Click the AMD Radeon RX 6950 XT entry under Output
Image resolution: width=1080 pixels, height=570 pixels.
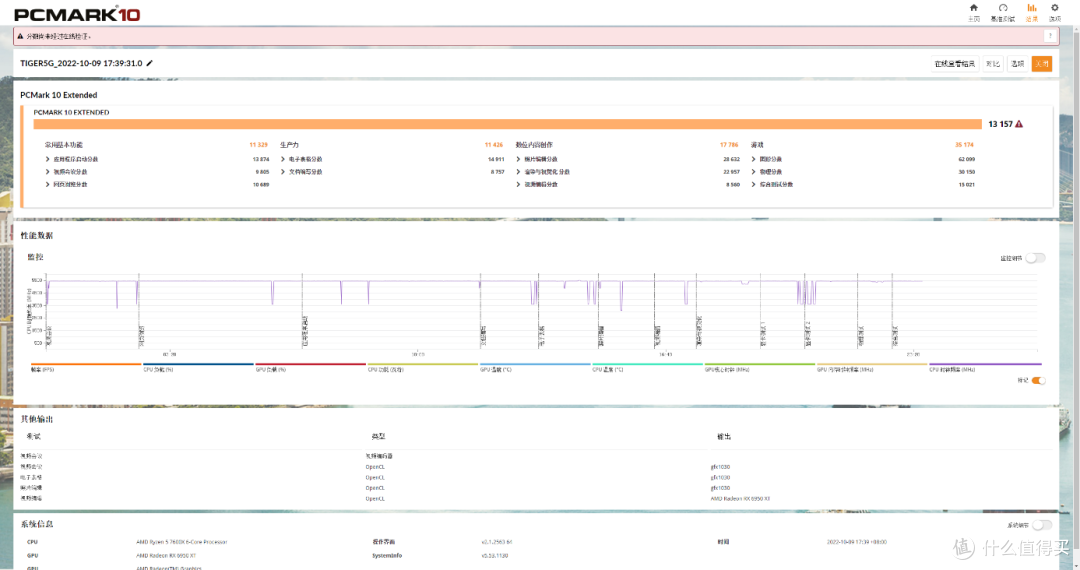(x=740, y=498)
